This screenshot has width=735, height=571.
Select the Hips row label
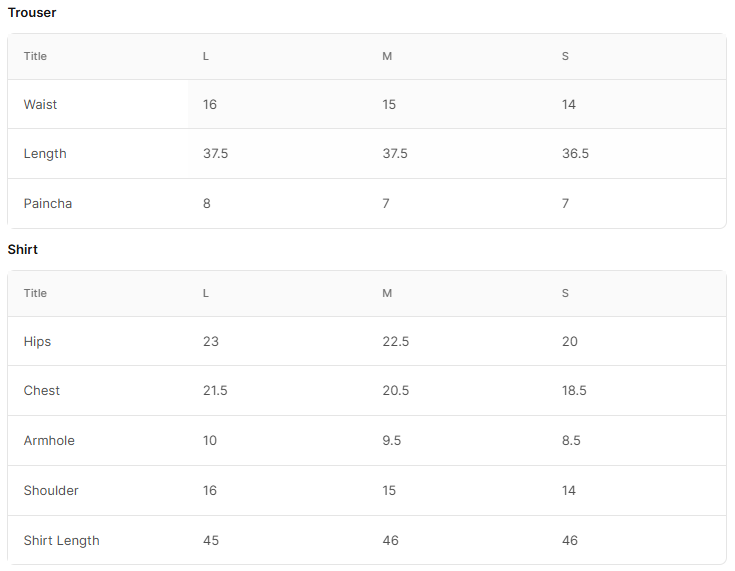point(37,342)
